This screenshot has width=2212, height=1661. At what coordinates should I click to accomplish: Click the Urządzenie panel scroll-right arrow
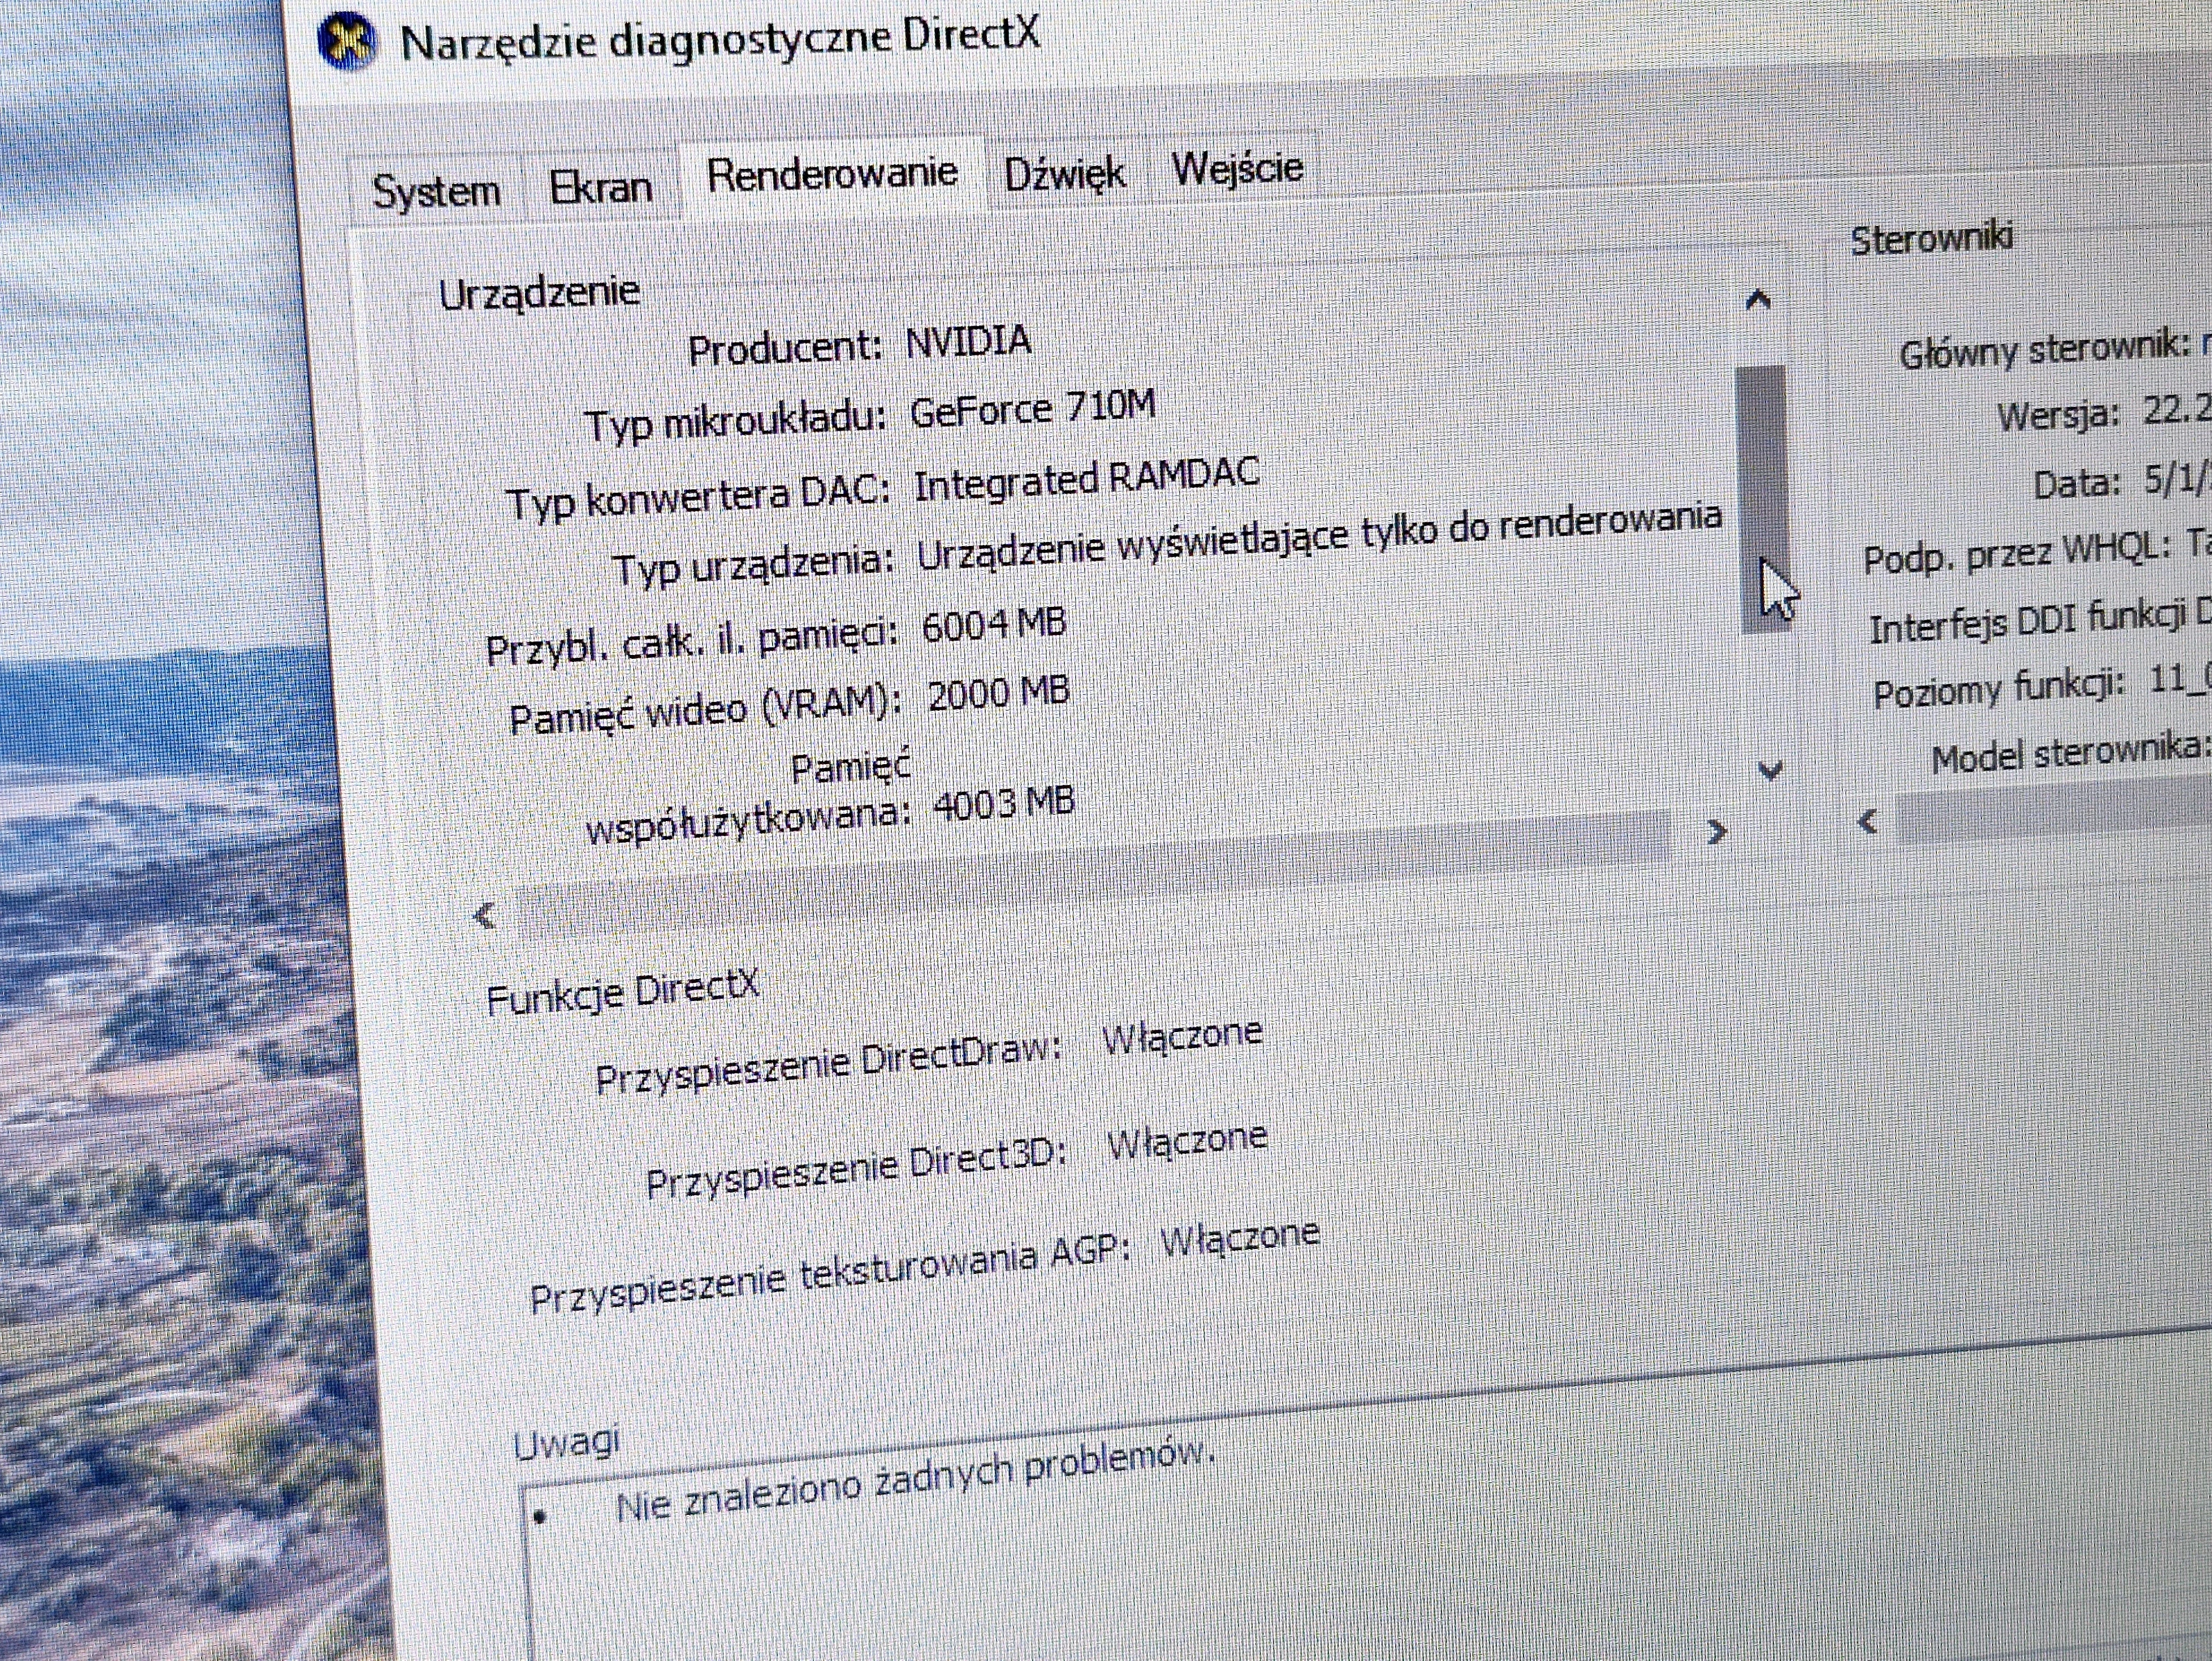pos(1717,832)
